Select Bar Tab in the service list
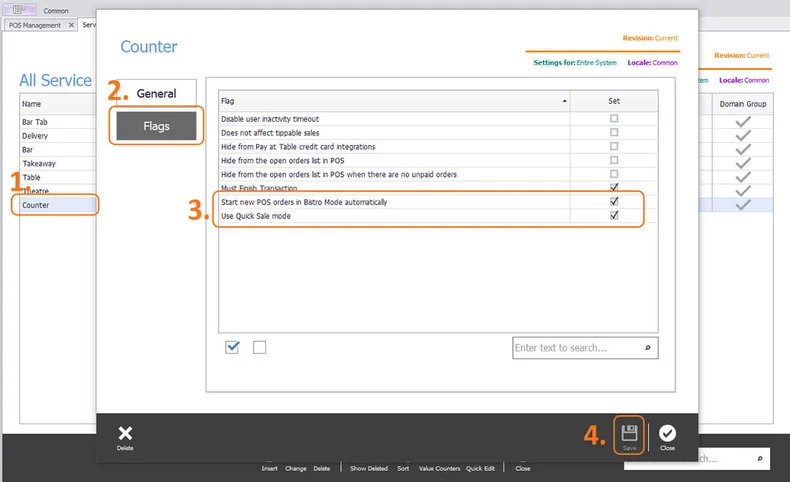The image size is (790, 482). (x=35, y=122)
